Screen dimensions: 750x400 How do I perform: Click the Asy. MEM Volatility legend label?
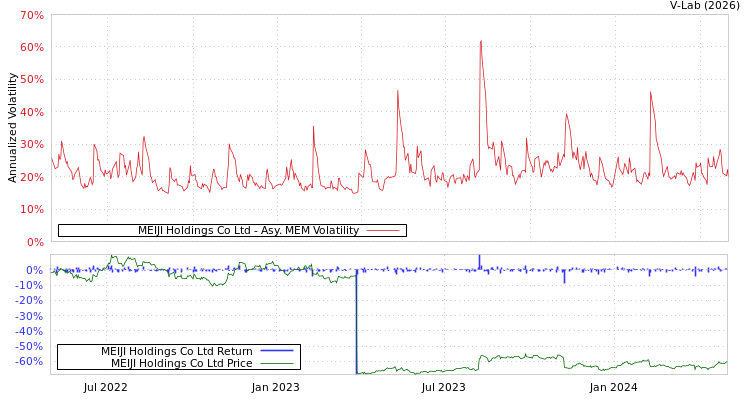[x=248, y=230]
